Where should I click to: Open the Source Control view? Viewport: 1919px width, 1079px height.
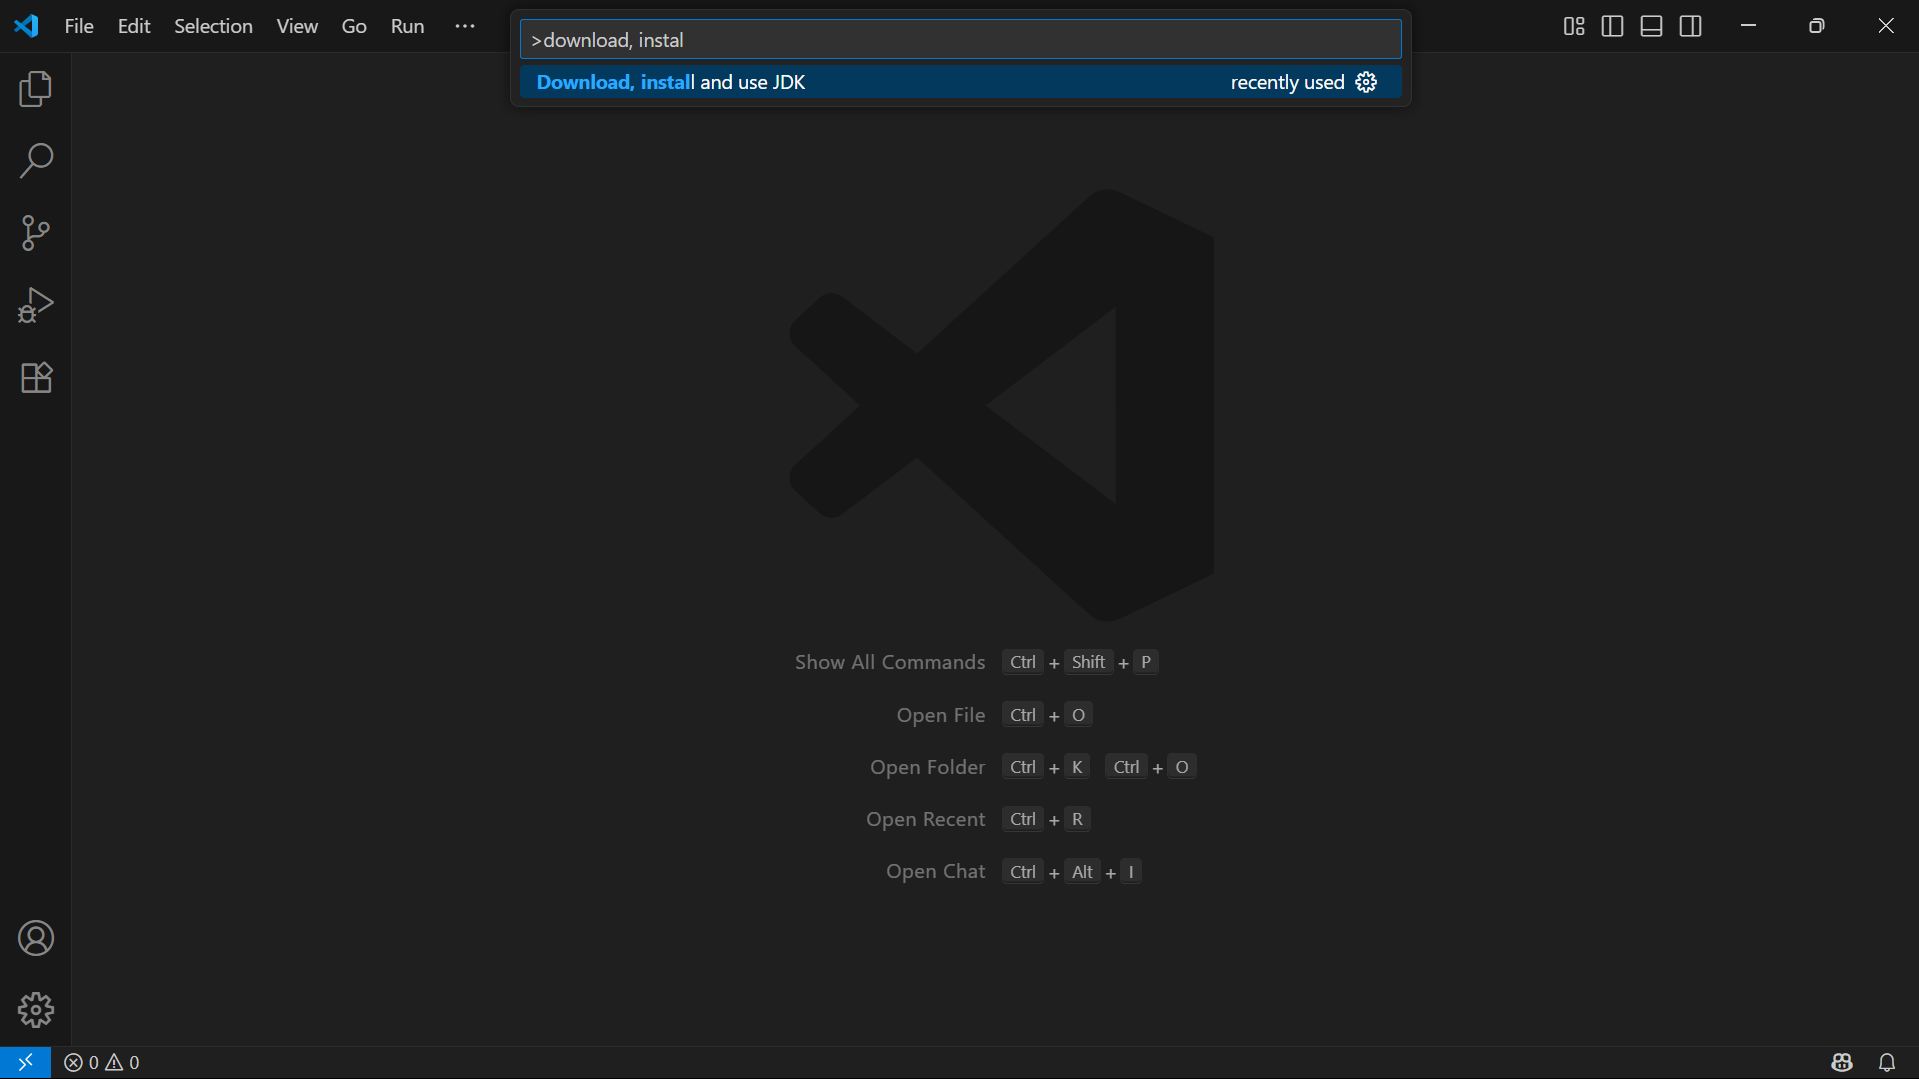(x=36, y=233)
